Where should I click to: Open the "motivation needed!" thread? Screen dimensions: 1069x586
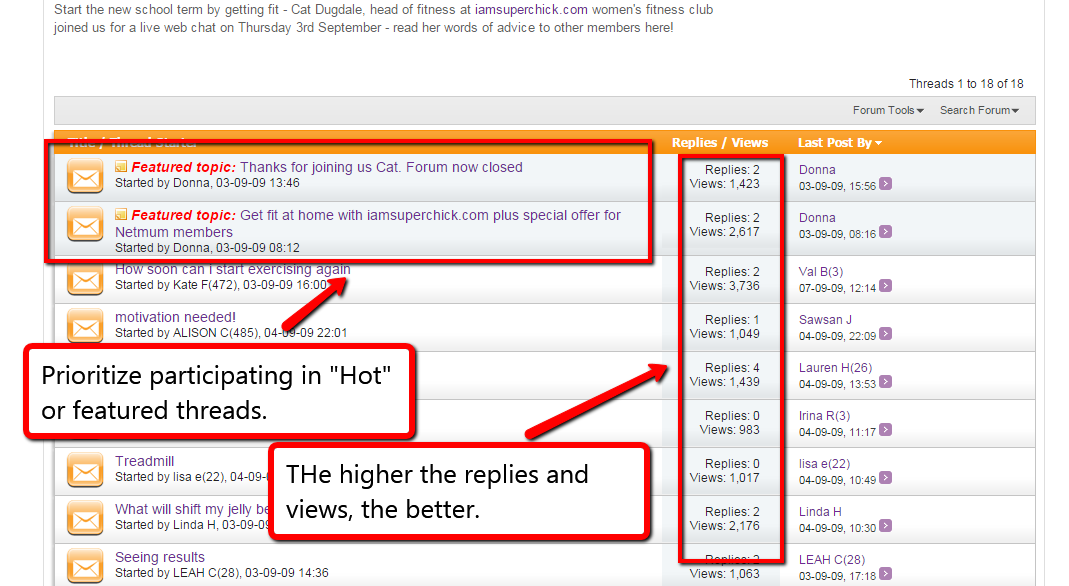coord(175,317)
